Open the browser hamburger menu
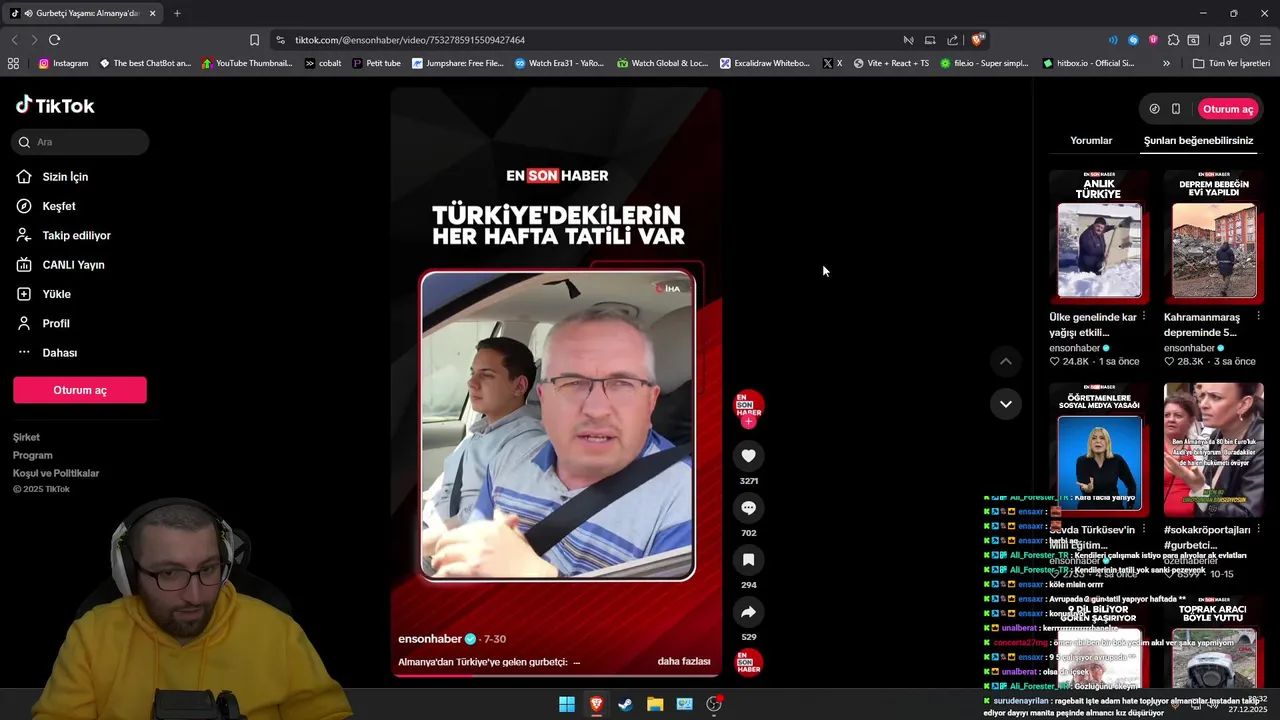The width and height of the screenshot is (1280, 720). [x=1265, y=40]
